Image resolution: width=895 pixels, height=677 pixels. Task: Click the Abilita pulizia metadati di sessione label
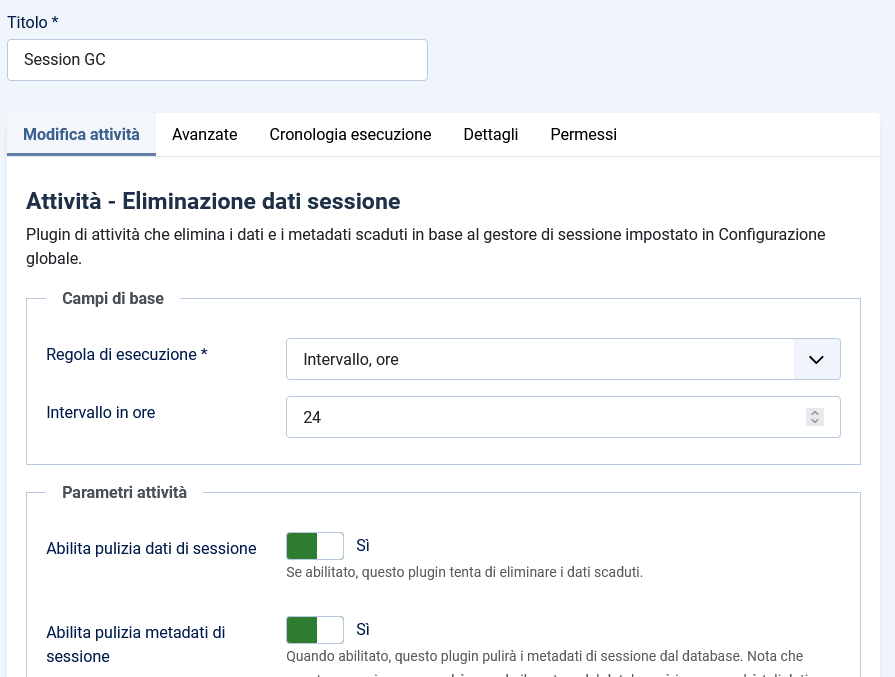pos(135,644)
